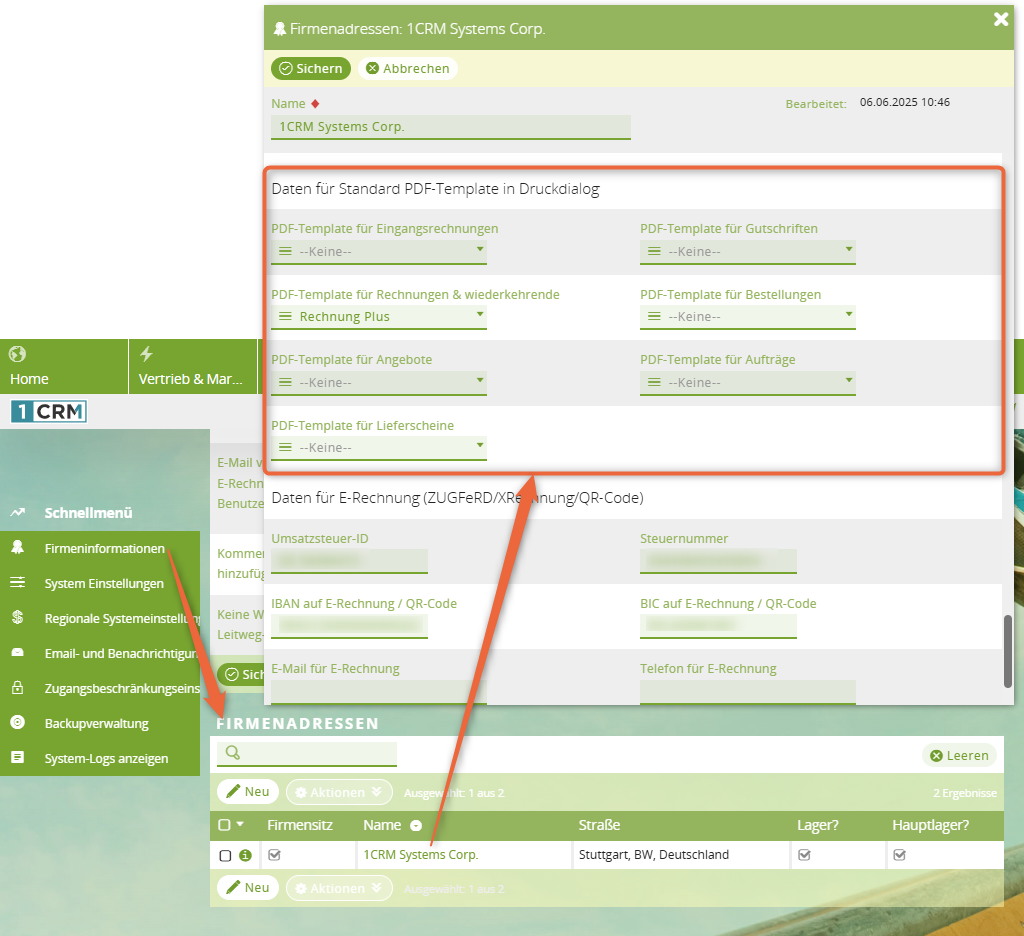
Task: Click the Telefon für E-Rechnung field
Action: point(748,692)
